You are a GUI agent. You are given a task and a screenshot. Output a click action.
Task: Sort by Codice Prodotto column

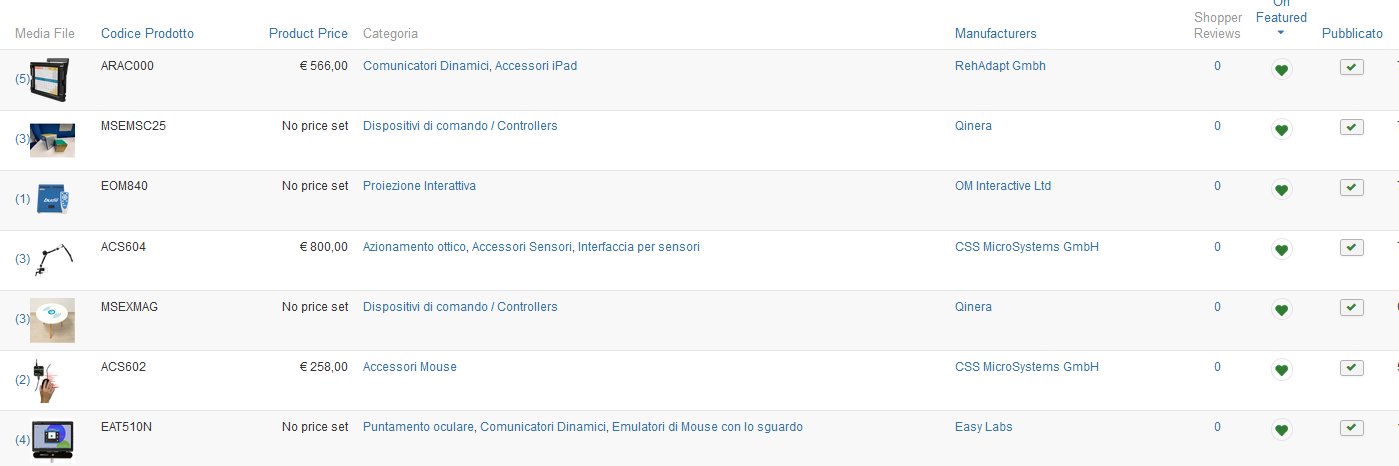[147, 34]
